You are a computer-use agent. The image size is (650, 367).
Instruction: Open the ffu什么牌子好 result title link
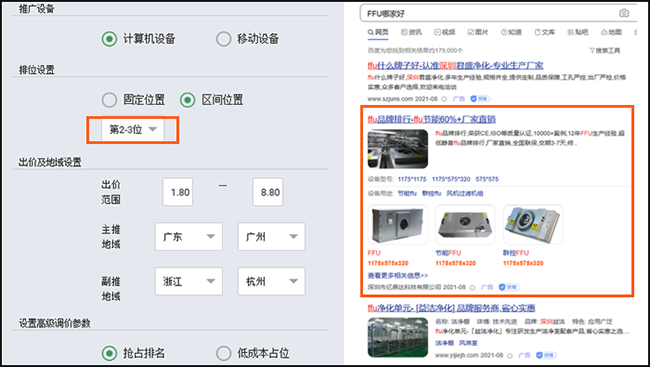tap(455, 66)
